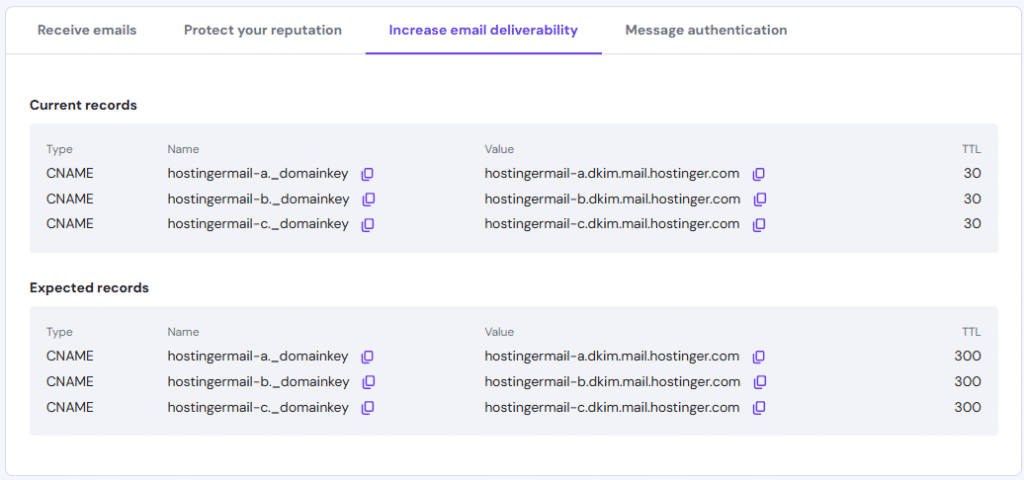Click TTL 30 of current hostingermail-a record
This screenshot has height=480, width=1024.
pos(972,174)
